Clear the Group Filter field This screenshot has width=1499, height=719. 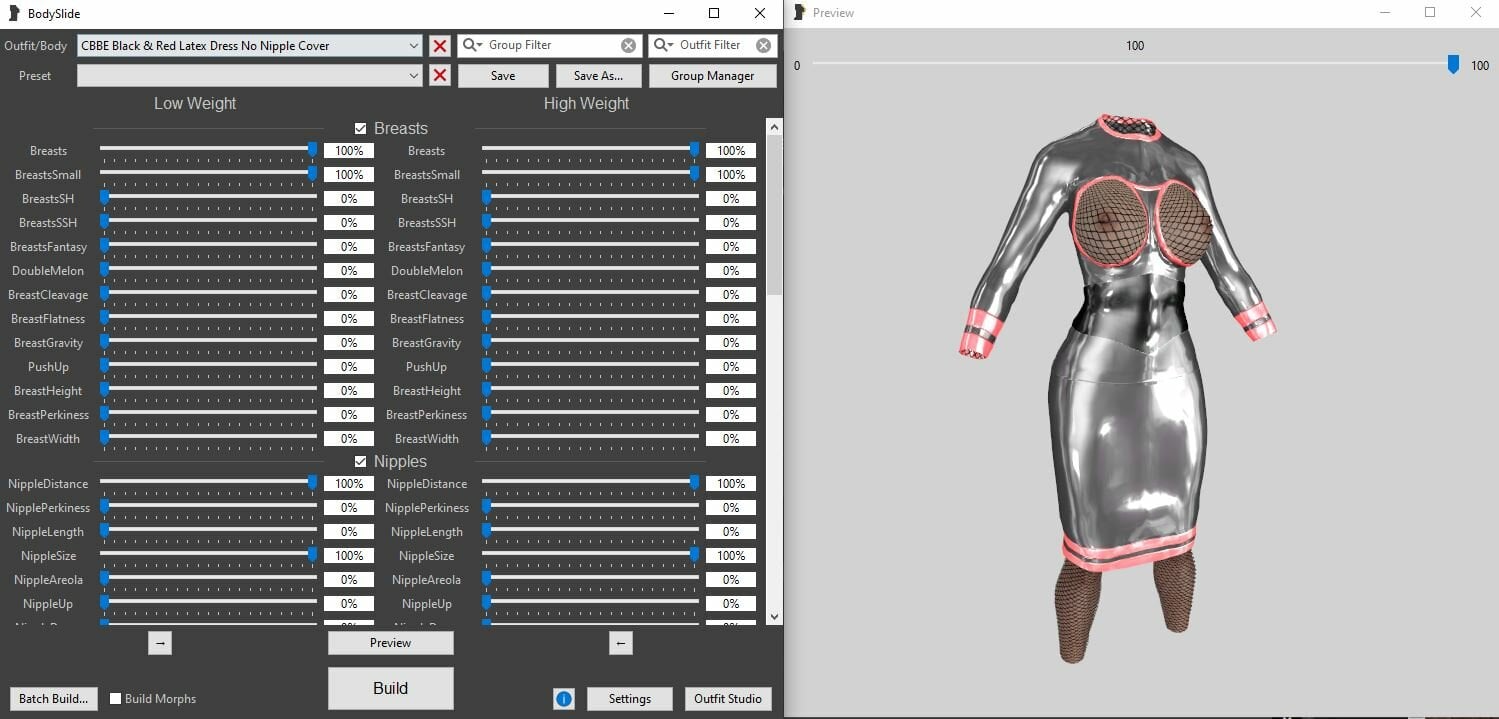pyautogui.click(x=628, y=45)
